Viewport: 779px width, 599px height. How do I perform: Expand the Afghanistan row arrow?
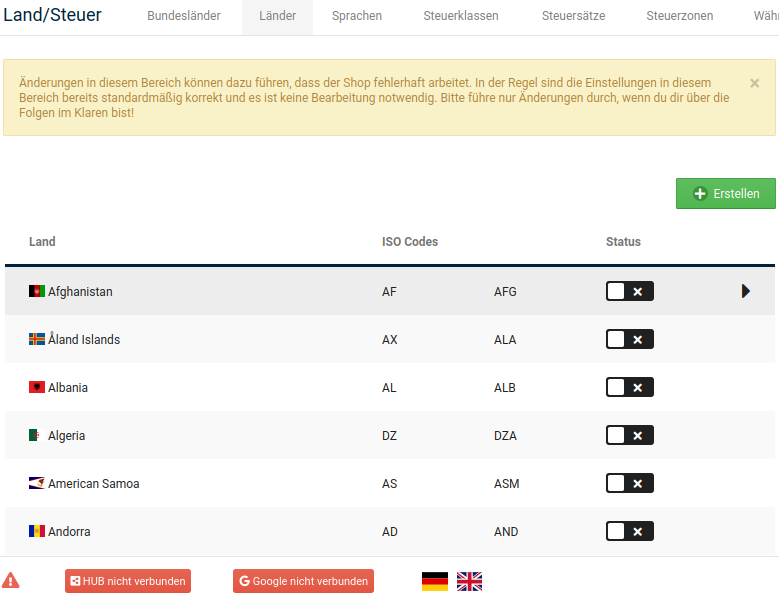(746, 291)
